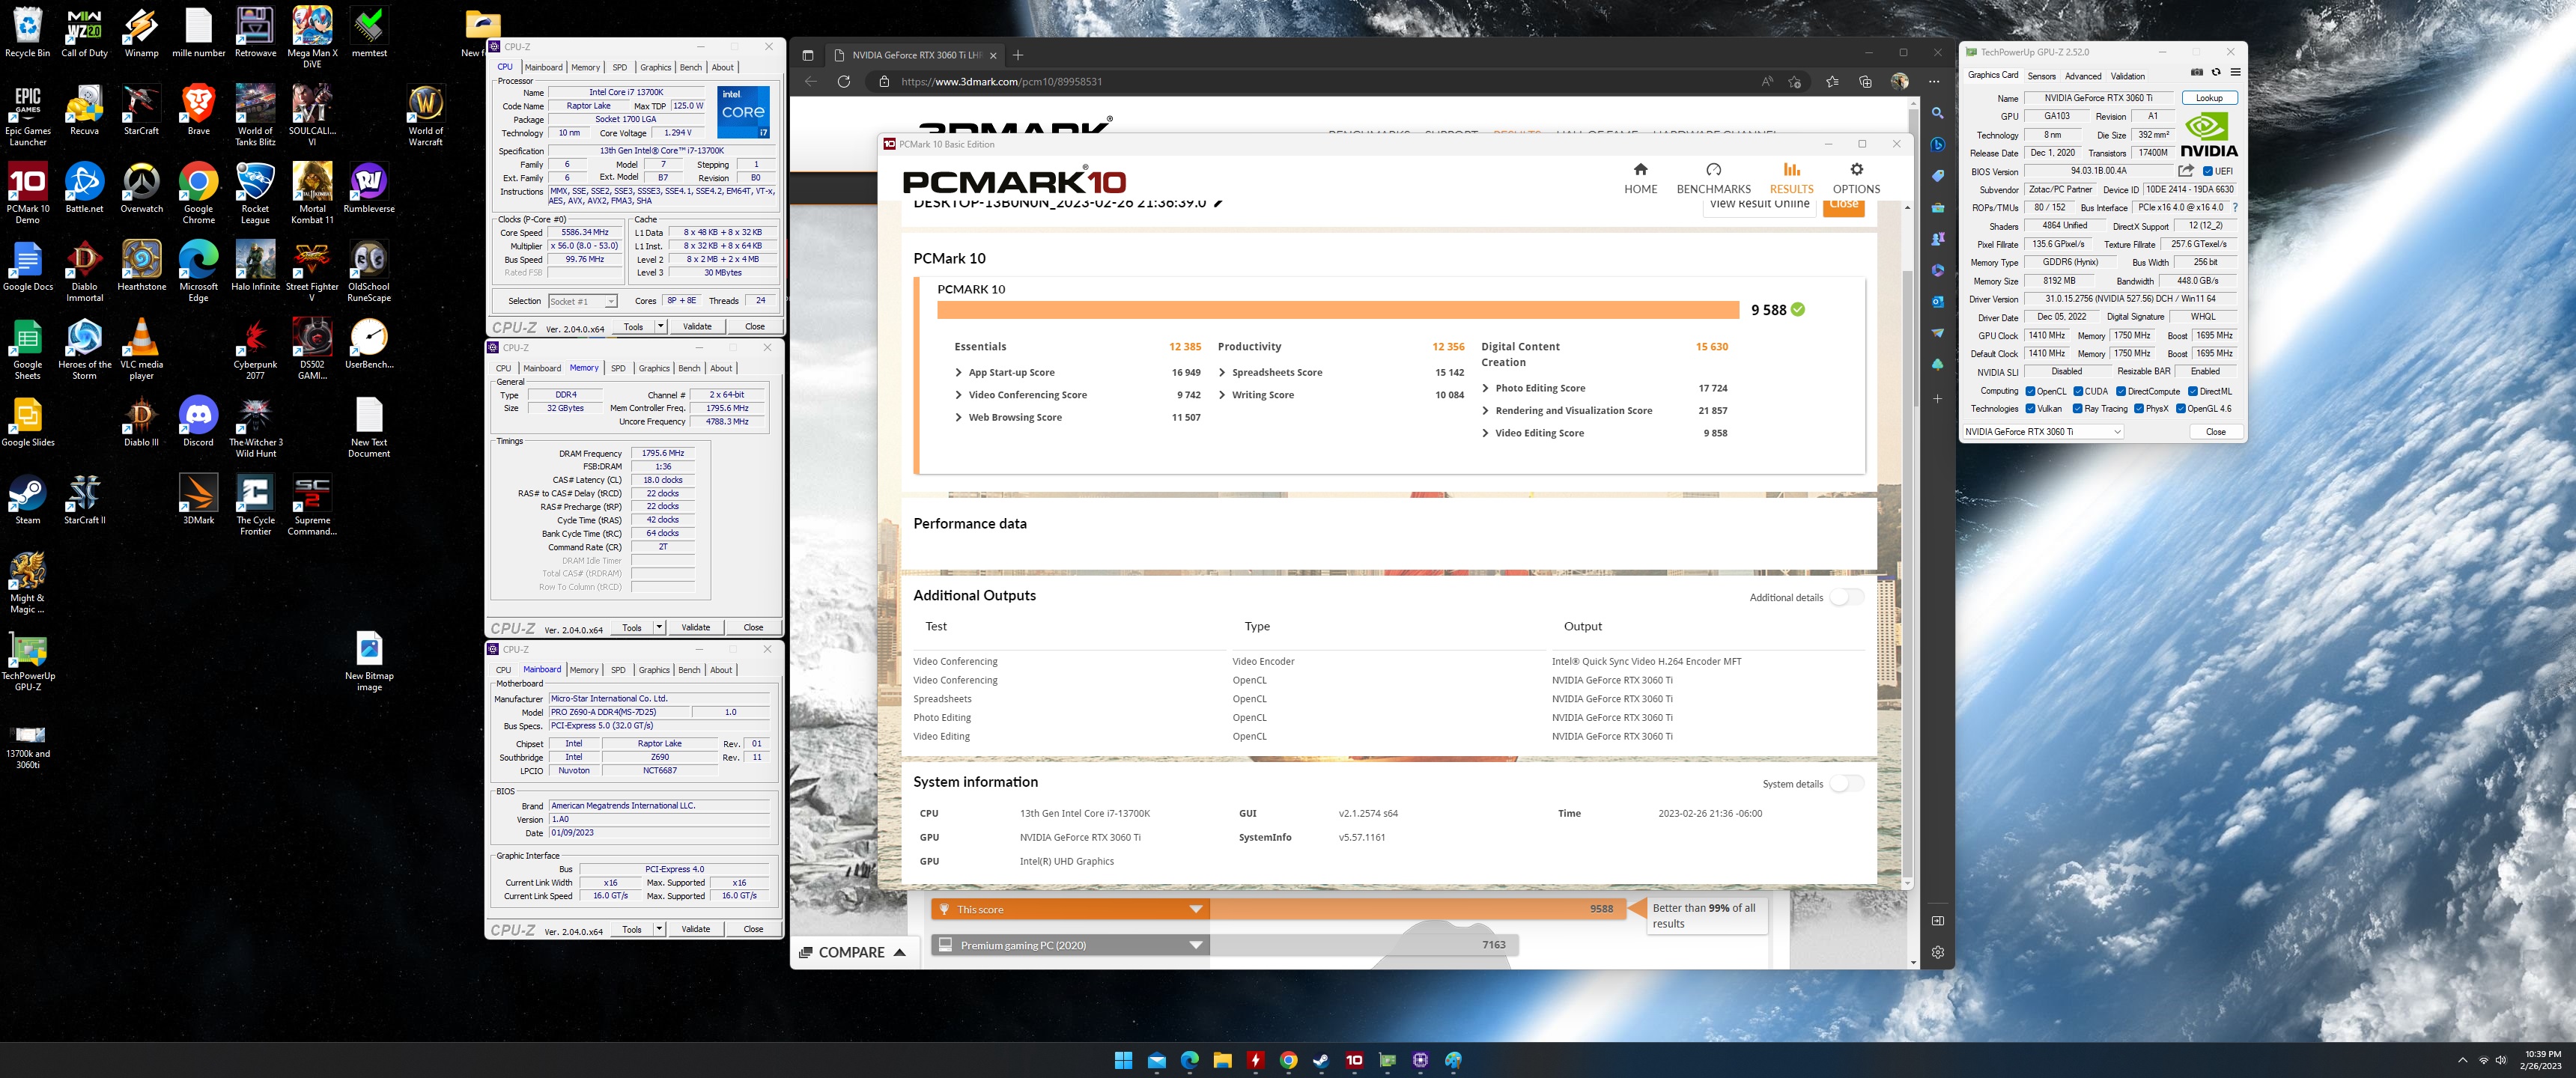Open the Steam icon in the taskbar
Screen dimensions: 2576x1078
pos(1321,1060)
